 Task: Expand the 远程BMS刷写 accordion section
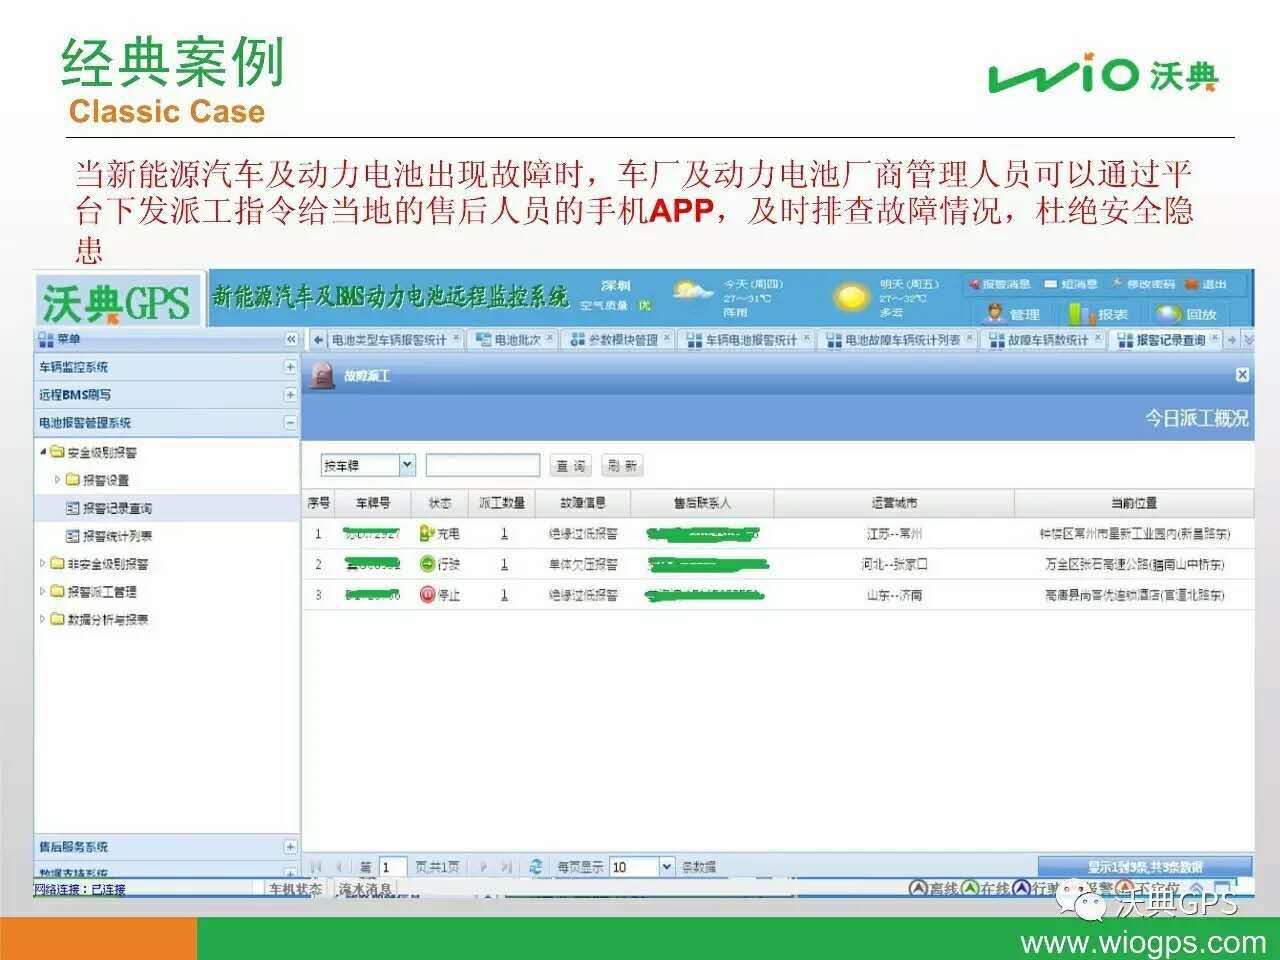[x=290, y=395]
